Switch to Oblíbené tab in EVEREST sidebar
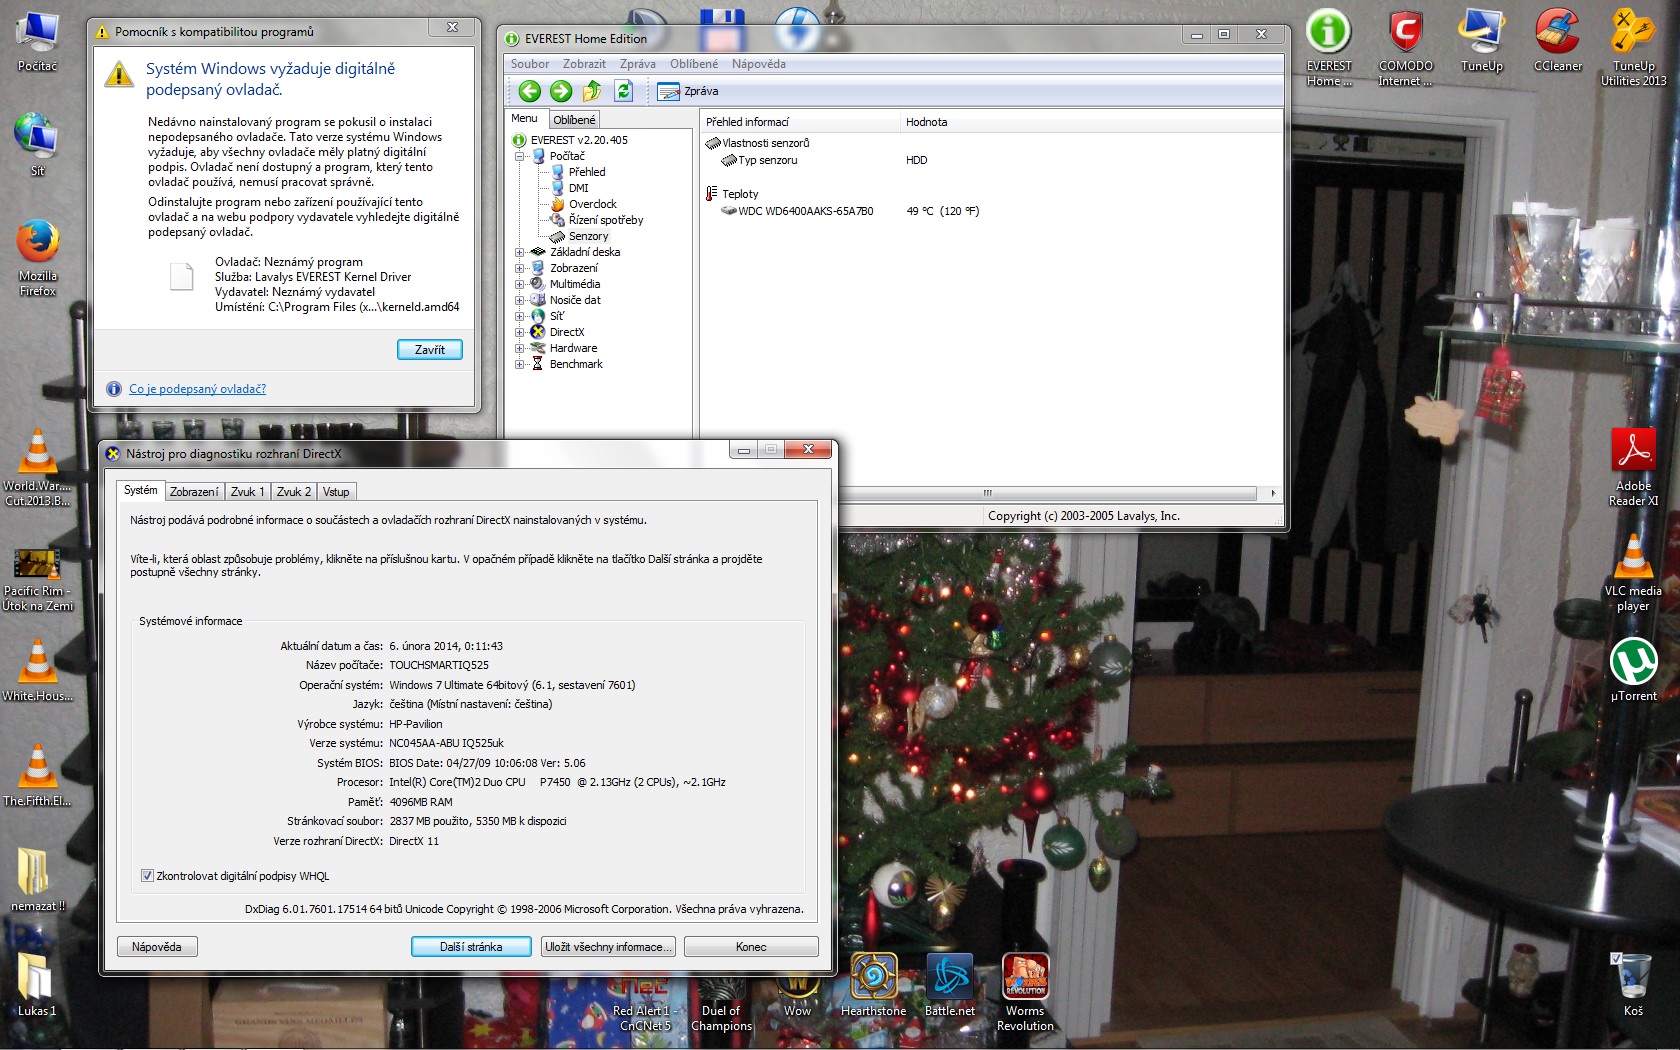The image size is (1680, 1050). [x=574, y=120]
